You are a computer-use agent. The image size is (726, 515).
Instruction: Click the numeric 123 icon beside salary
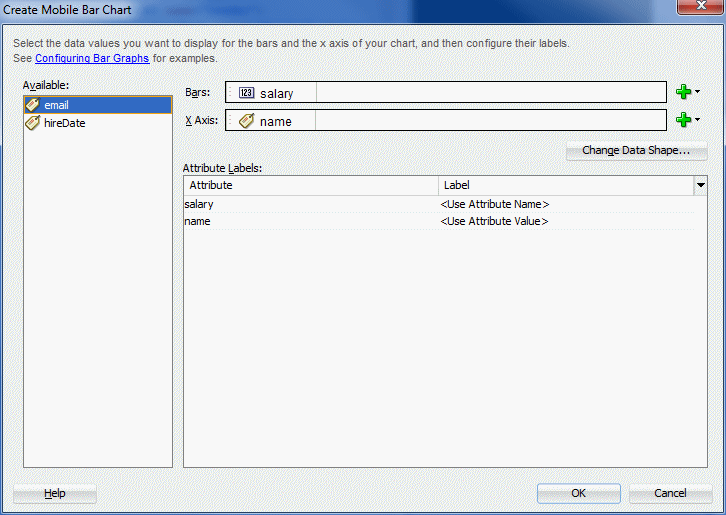[x=246, y=93]
